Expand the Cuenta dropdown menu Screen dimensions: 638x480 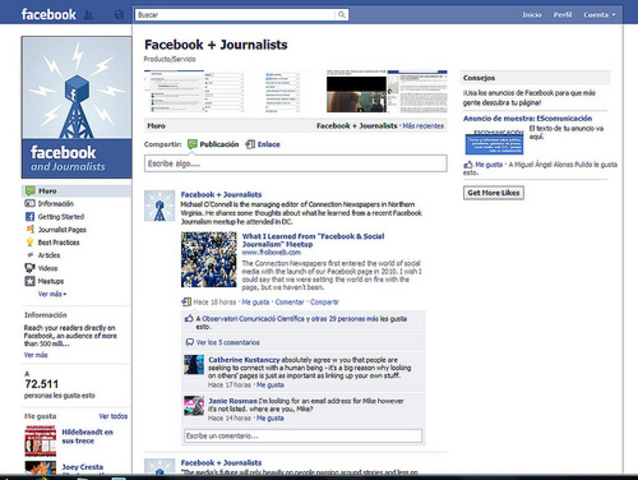click(599, 15)
